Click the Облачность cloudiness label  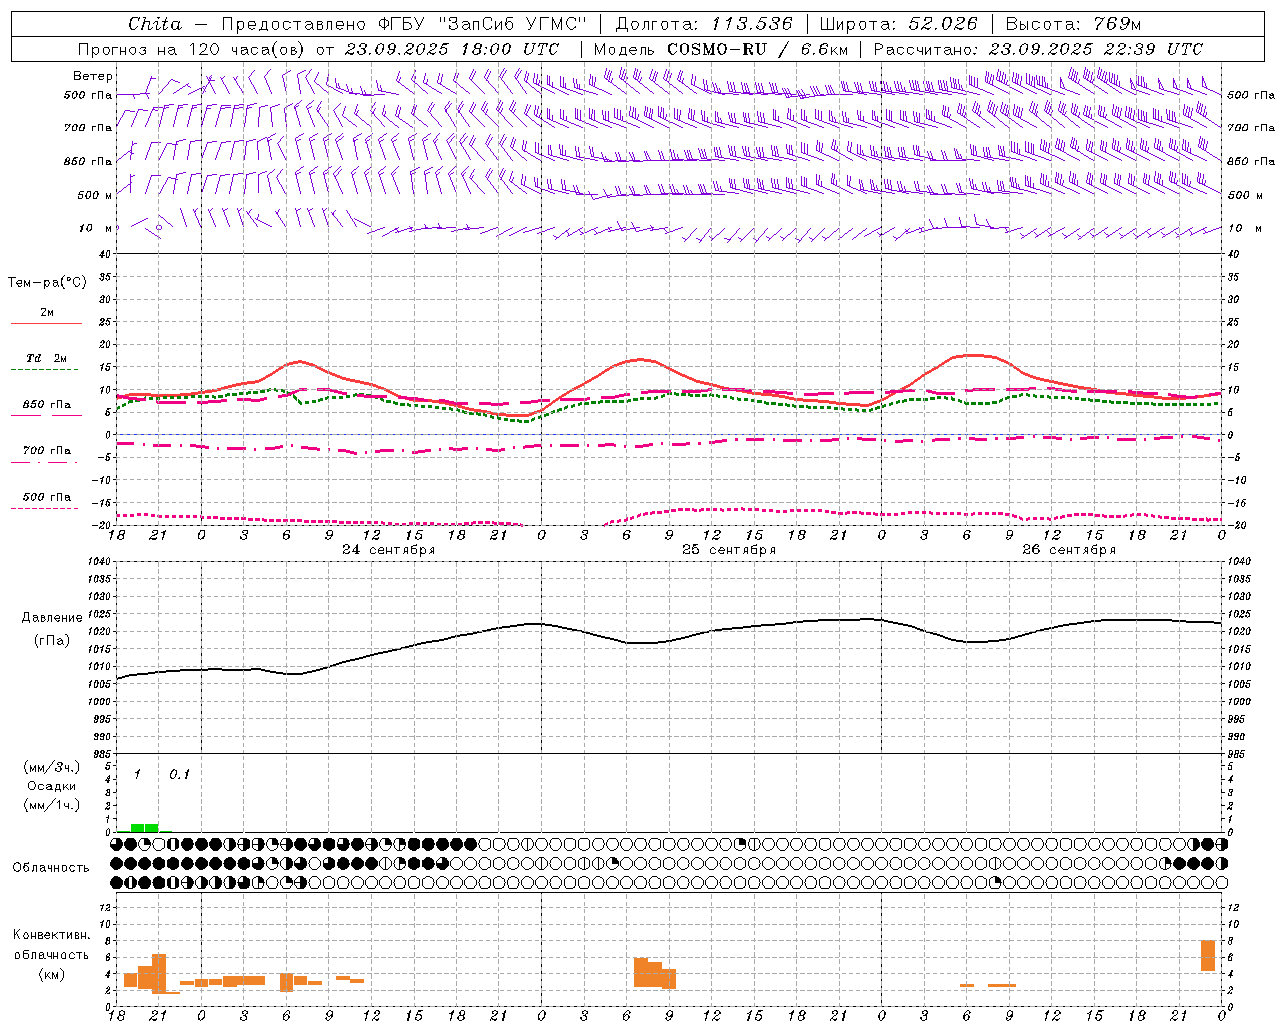[51, 867]
